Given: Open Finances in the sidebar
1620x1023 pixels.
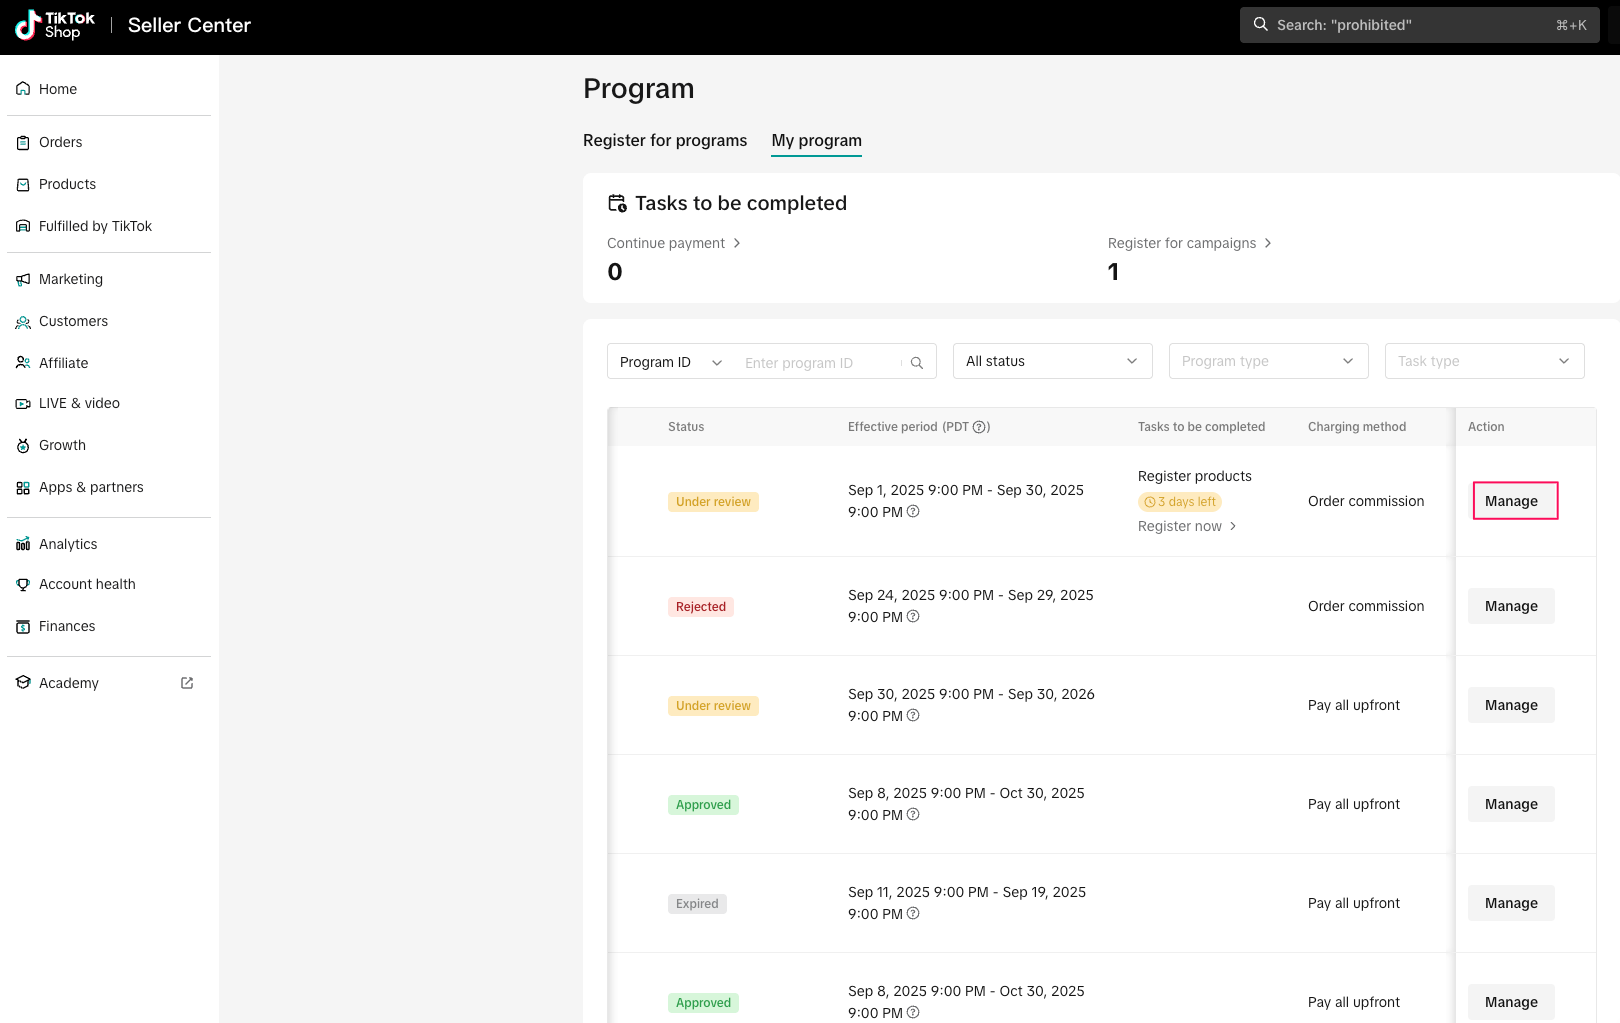Looking at the screenshot, I should 67,626.
